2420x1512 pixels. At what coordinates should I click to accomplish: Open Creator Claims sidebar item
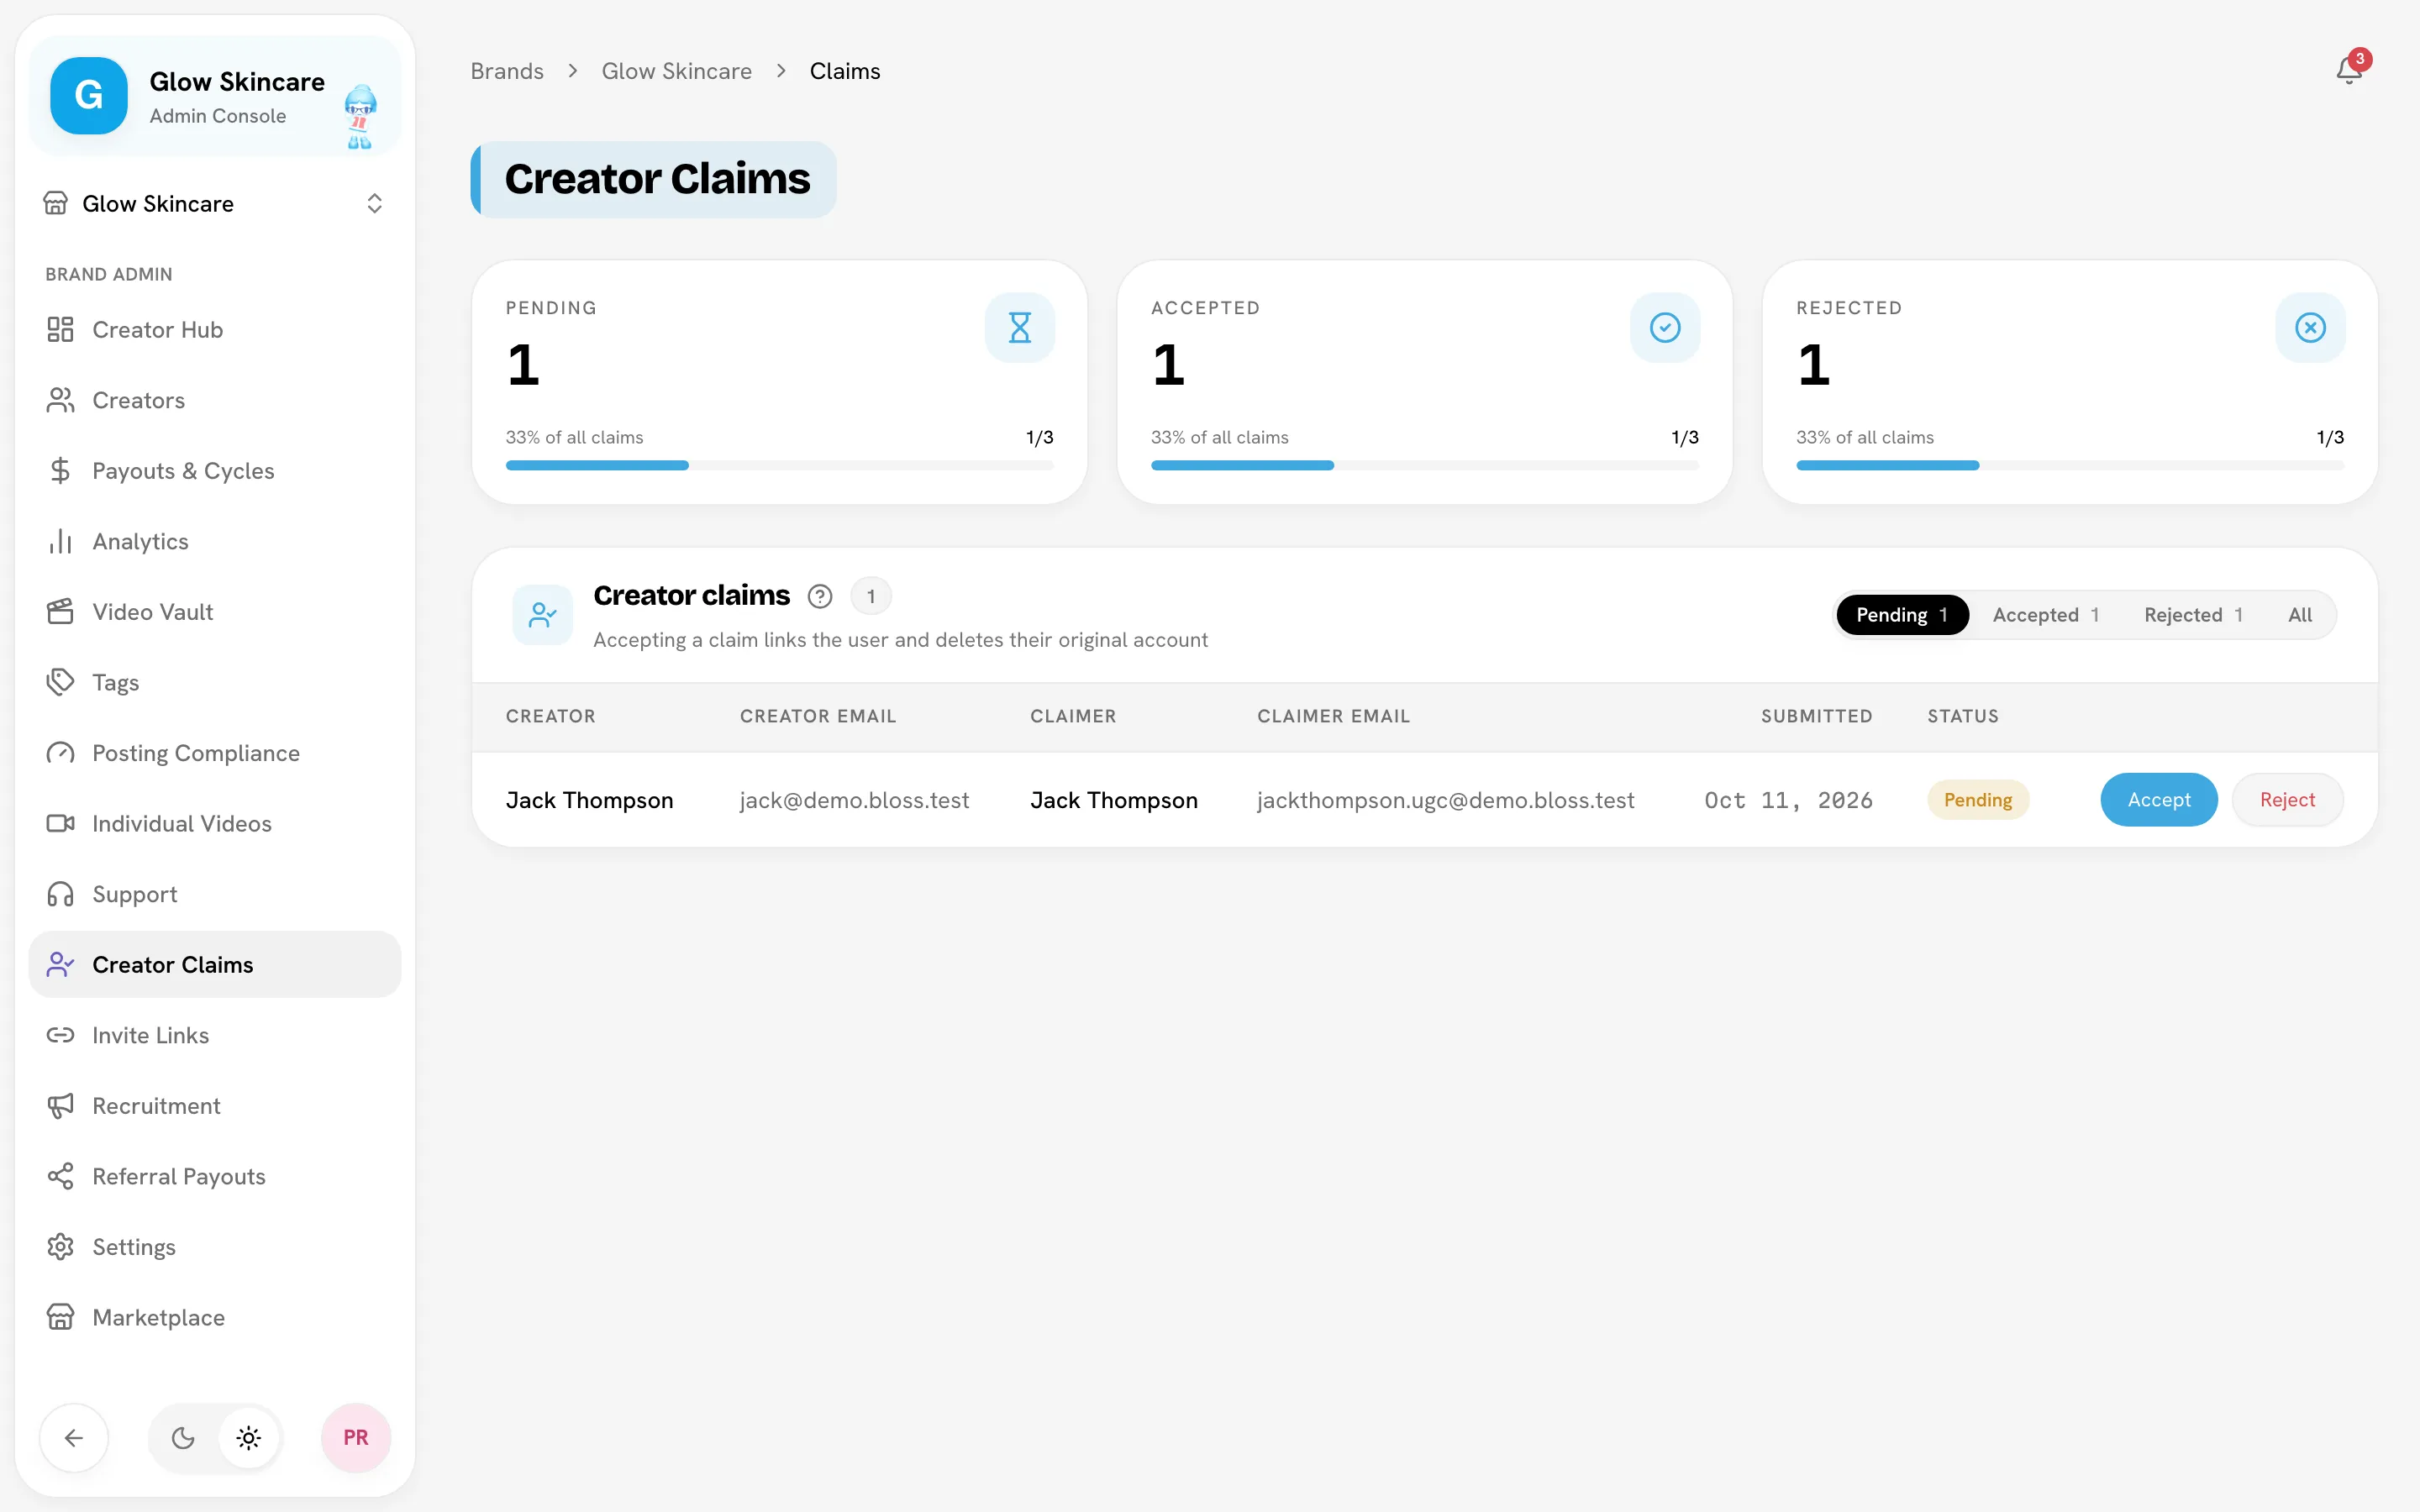(x=214, y=964)
